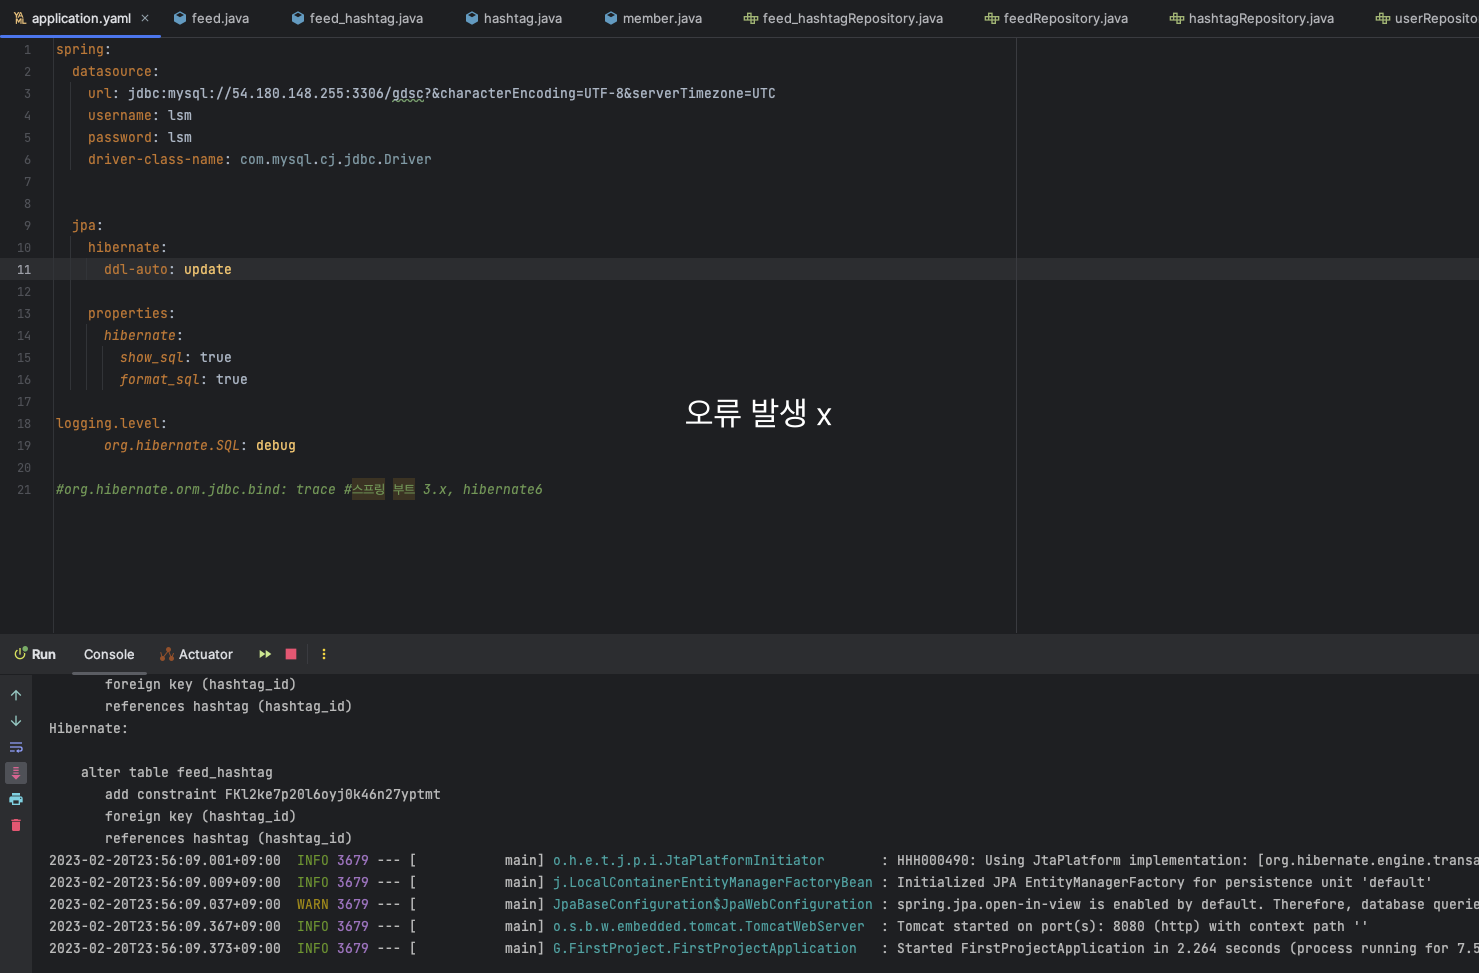This screenshot has height=973, width=1479.
Task: Click the Run tool window icon
Action: pyautogui.click(x=20, y=654)
